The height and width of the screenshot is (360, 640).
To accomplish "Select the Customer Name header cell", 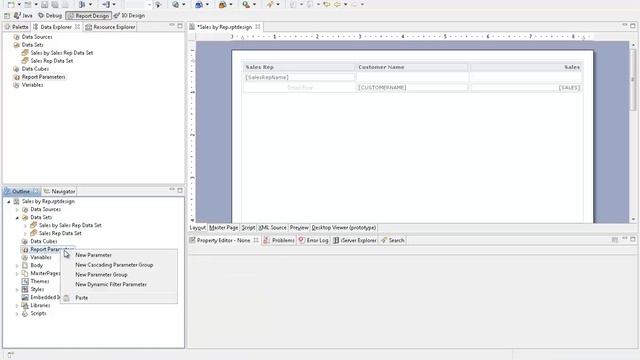I will pos(412,67).
